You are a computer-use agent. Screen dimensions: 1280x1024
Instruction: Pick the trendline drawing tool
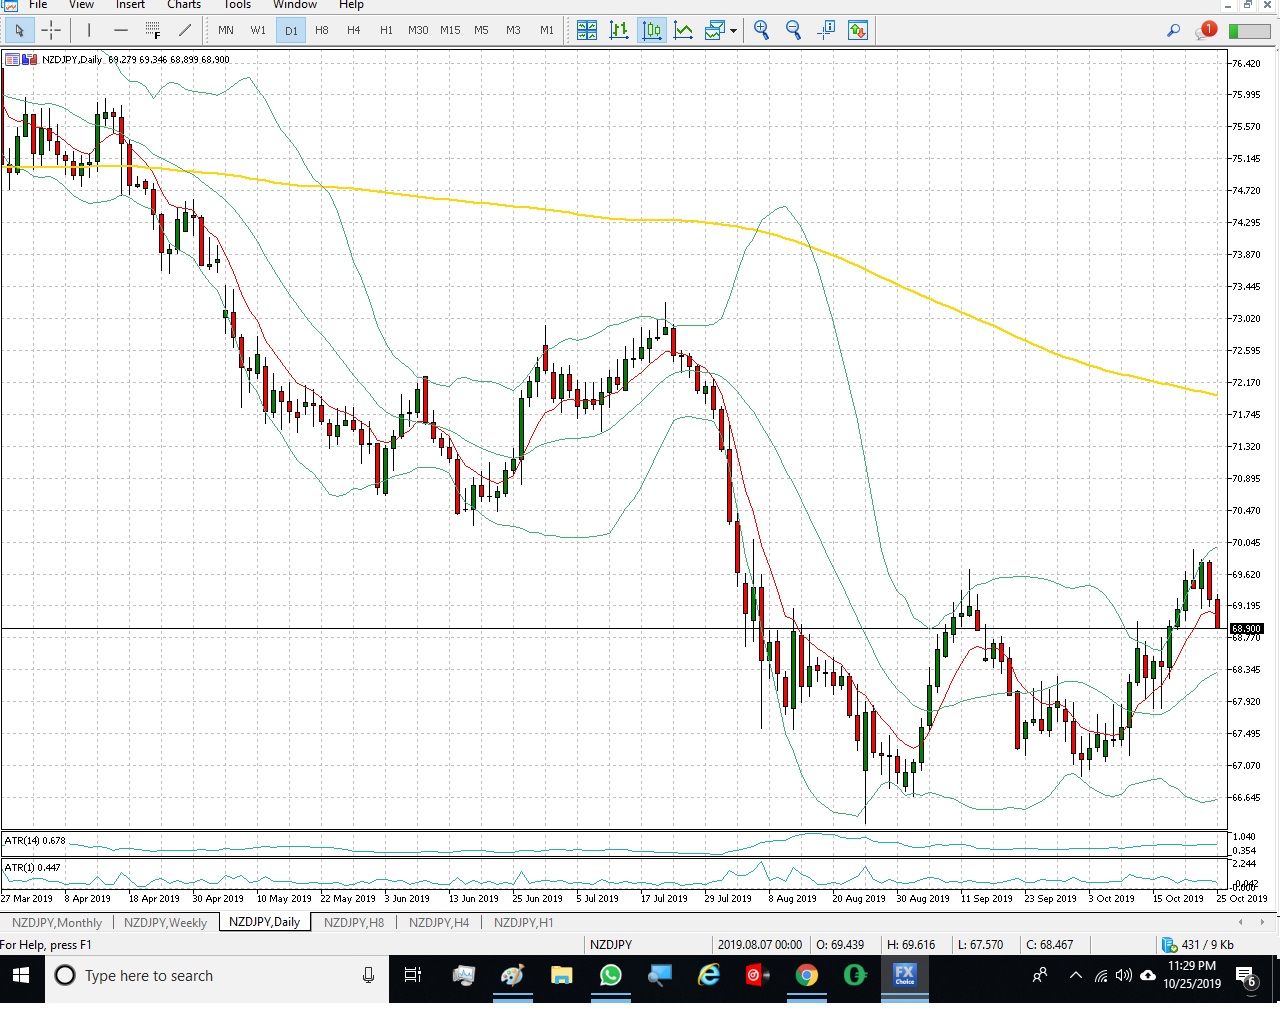coord(185,30)
